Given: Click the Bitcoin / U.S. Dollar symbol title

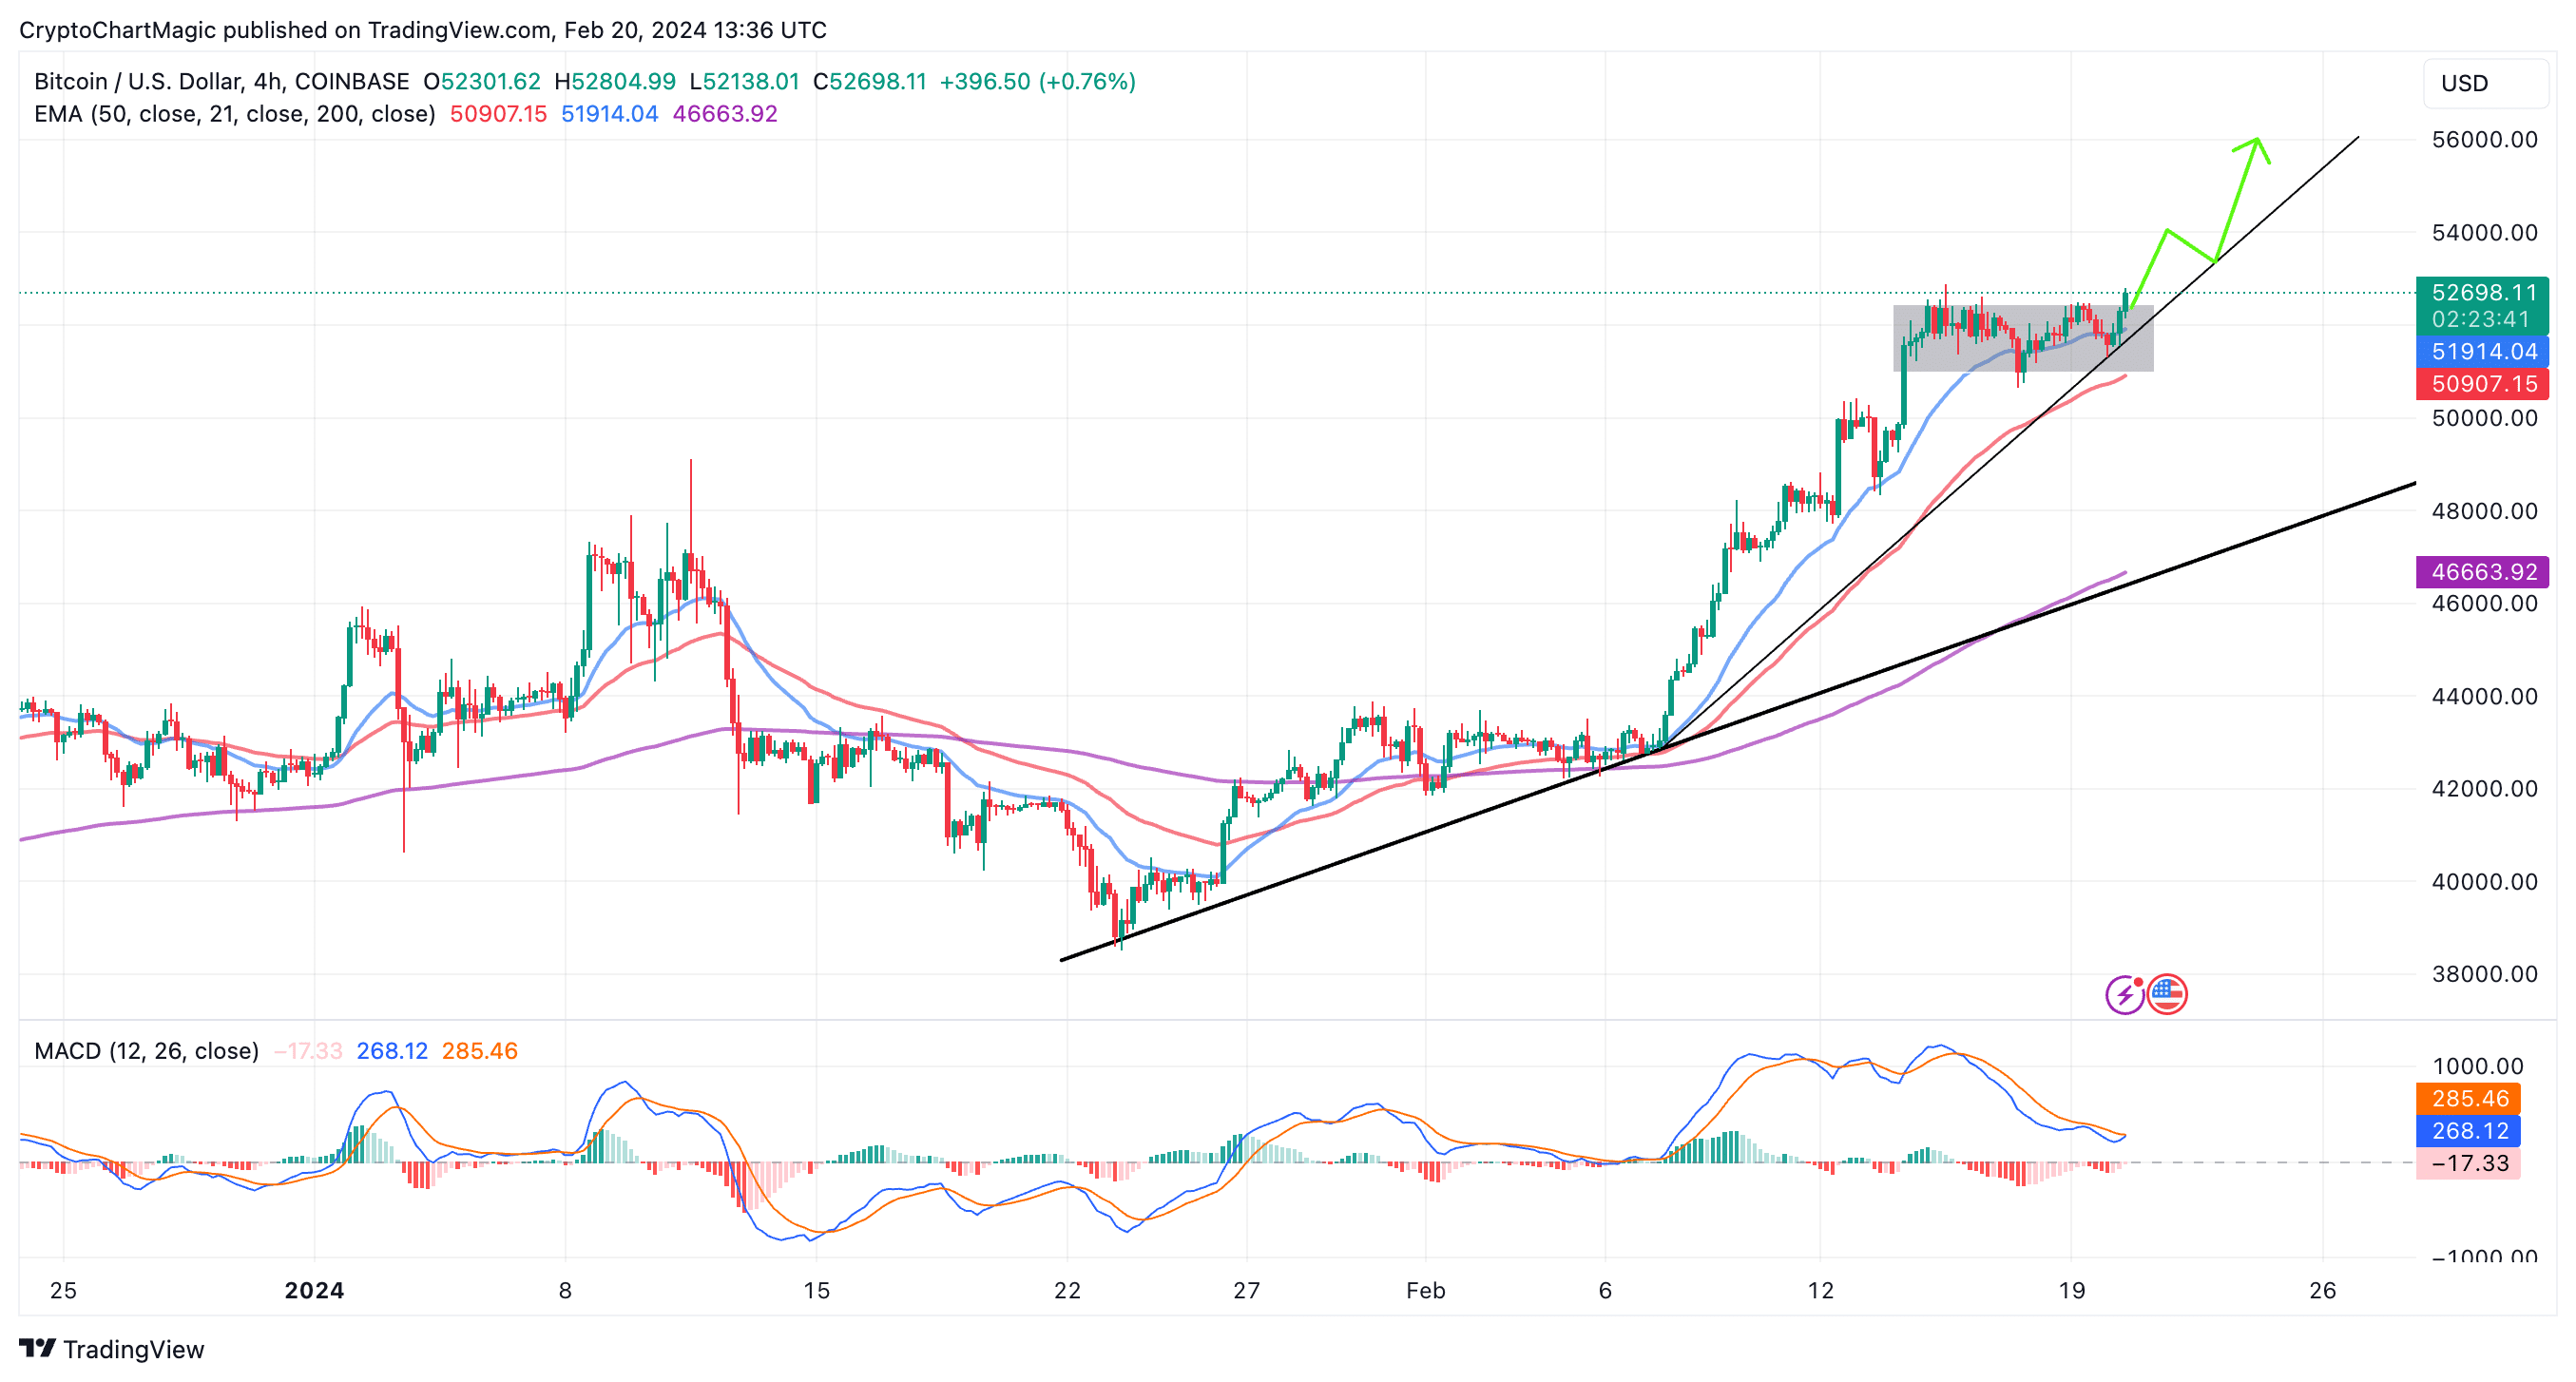Looking at the screenshot, I should pyautogui.click(x=221, y=81).
